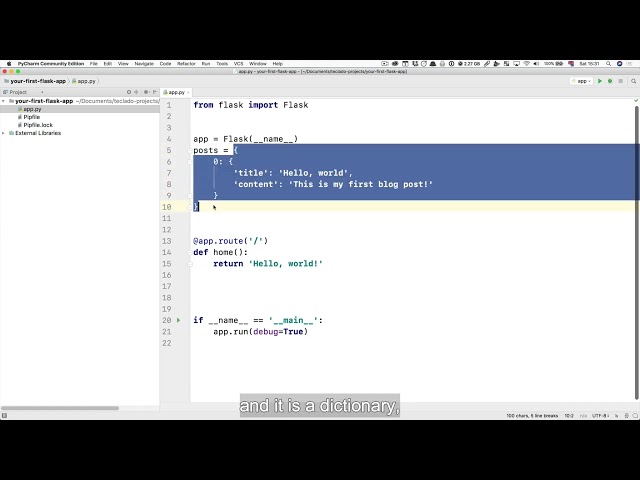
Task: Hide the Project tool window with the hide icon
Action: pos(155,92)
